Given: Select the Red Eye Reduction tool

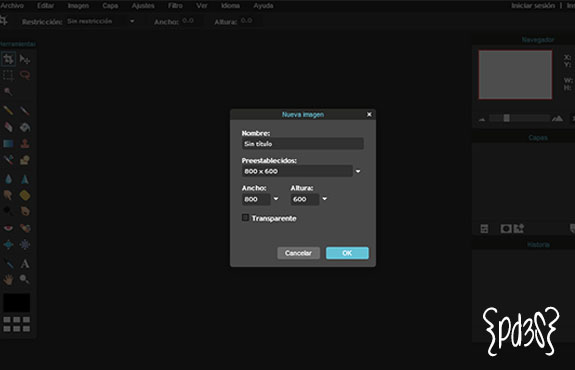Looking at the screenshot, I should 8,228.
